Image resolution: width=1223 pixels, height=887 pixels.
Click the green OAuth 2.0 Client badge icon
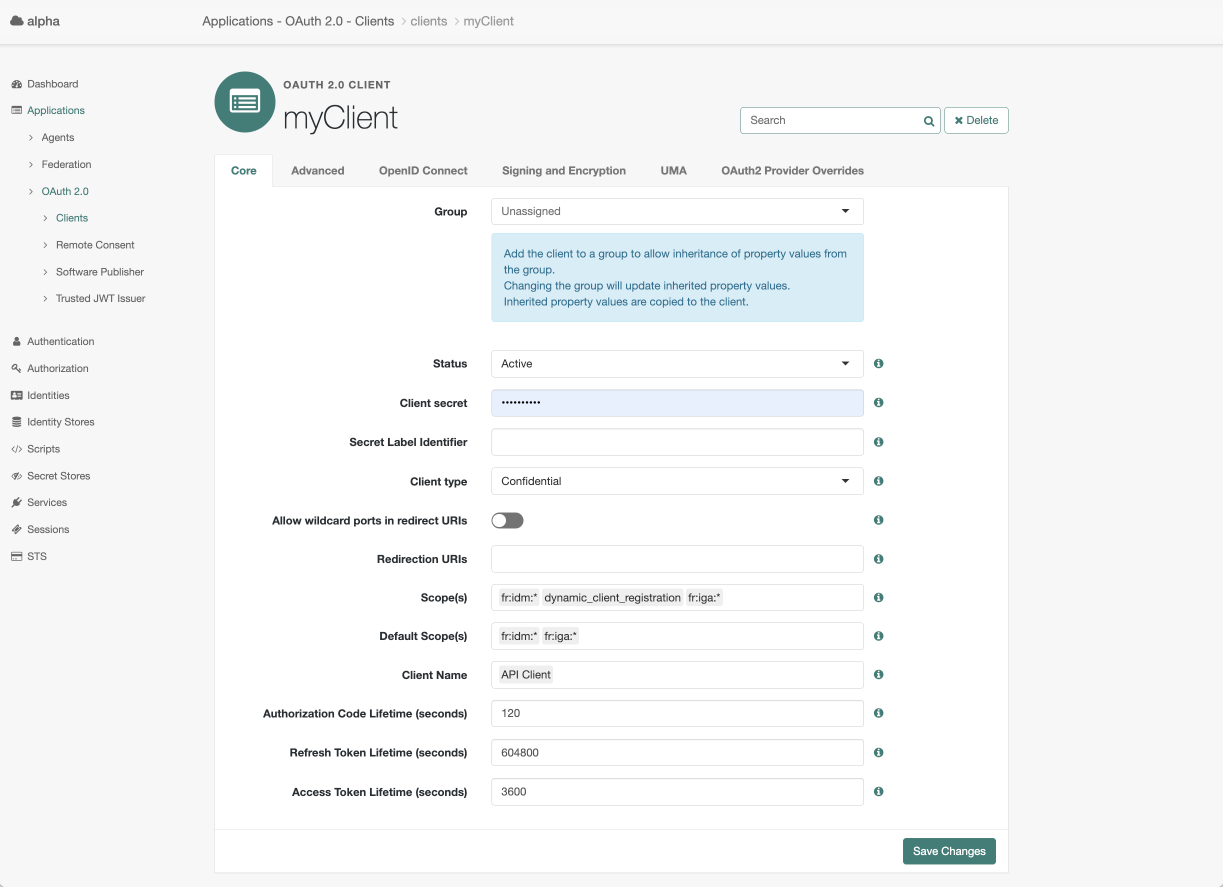[244, 102]
